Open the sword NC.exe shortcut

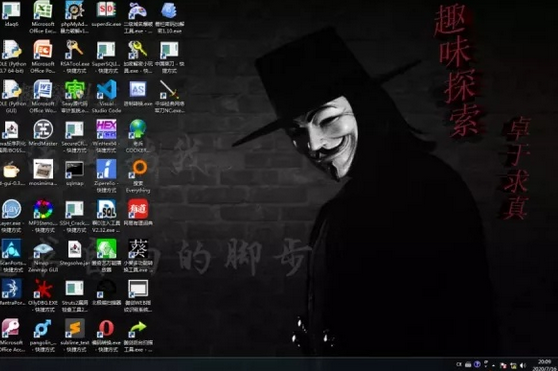169,97
